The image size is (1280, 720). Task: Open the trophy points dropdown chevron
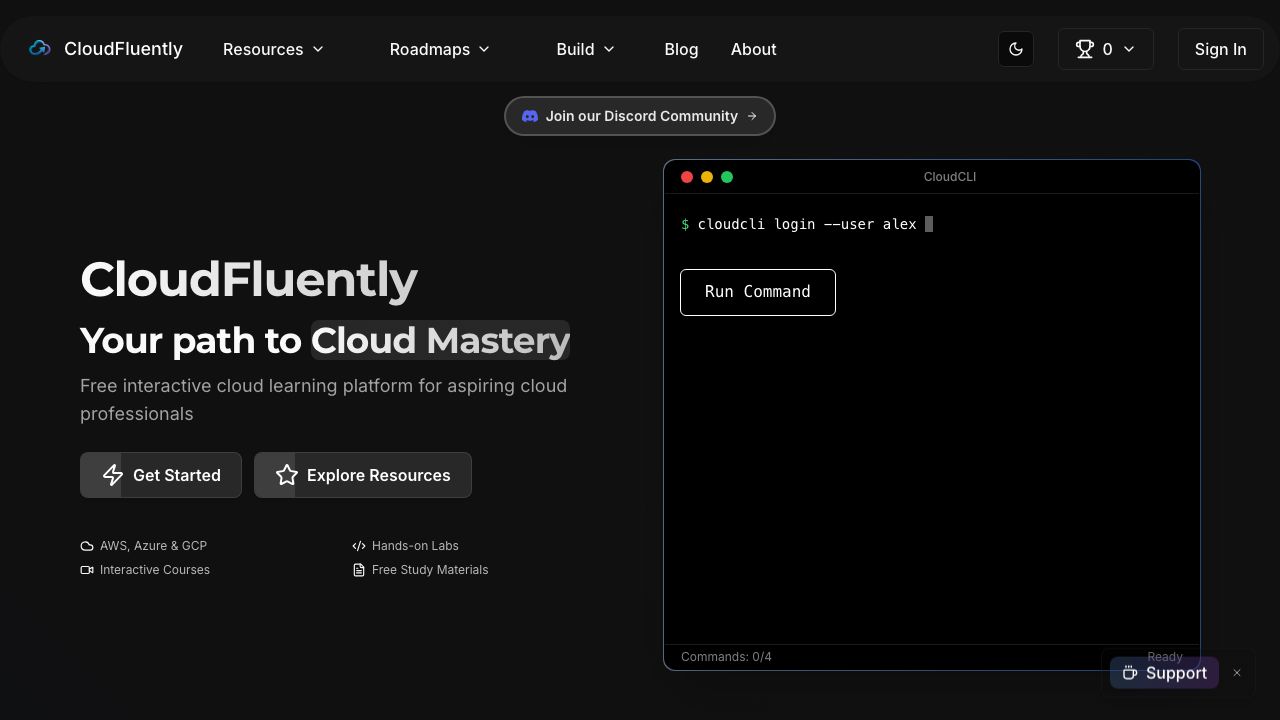click(1129, 49)
